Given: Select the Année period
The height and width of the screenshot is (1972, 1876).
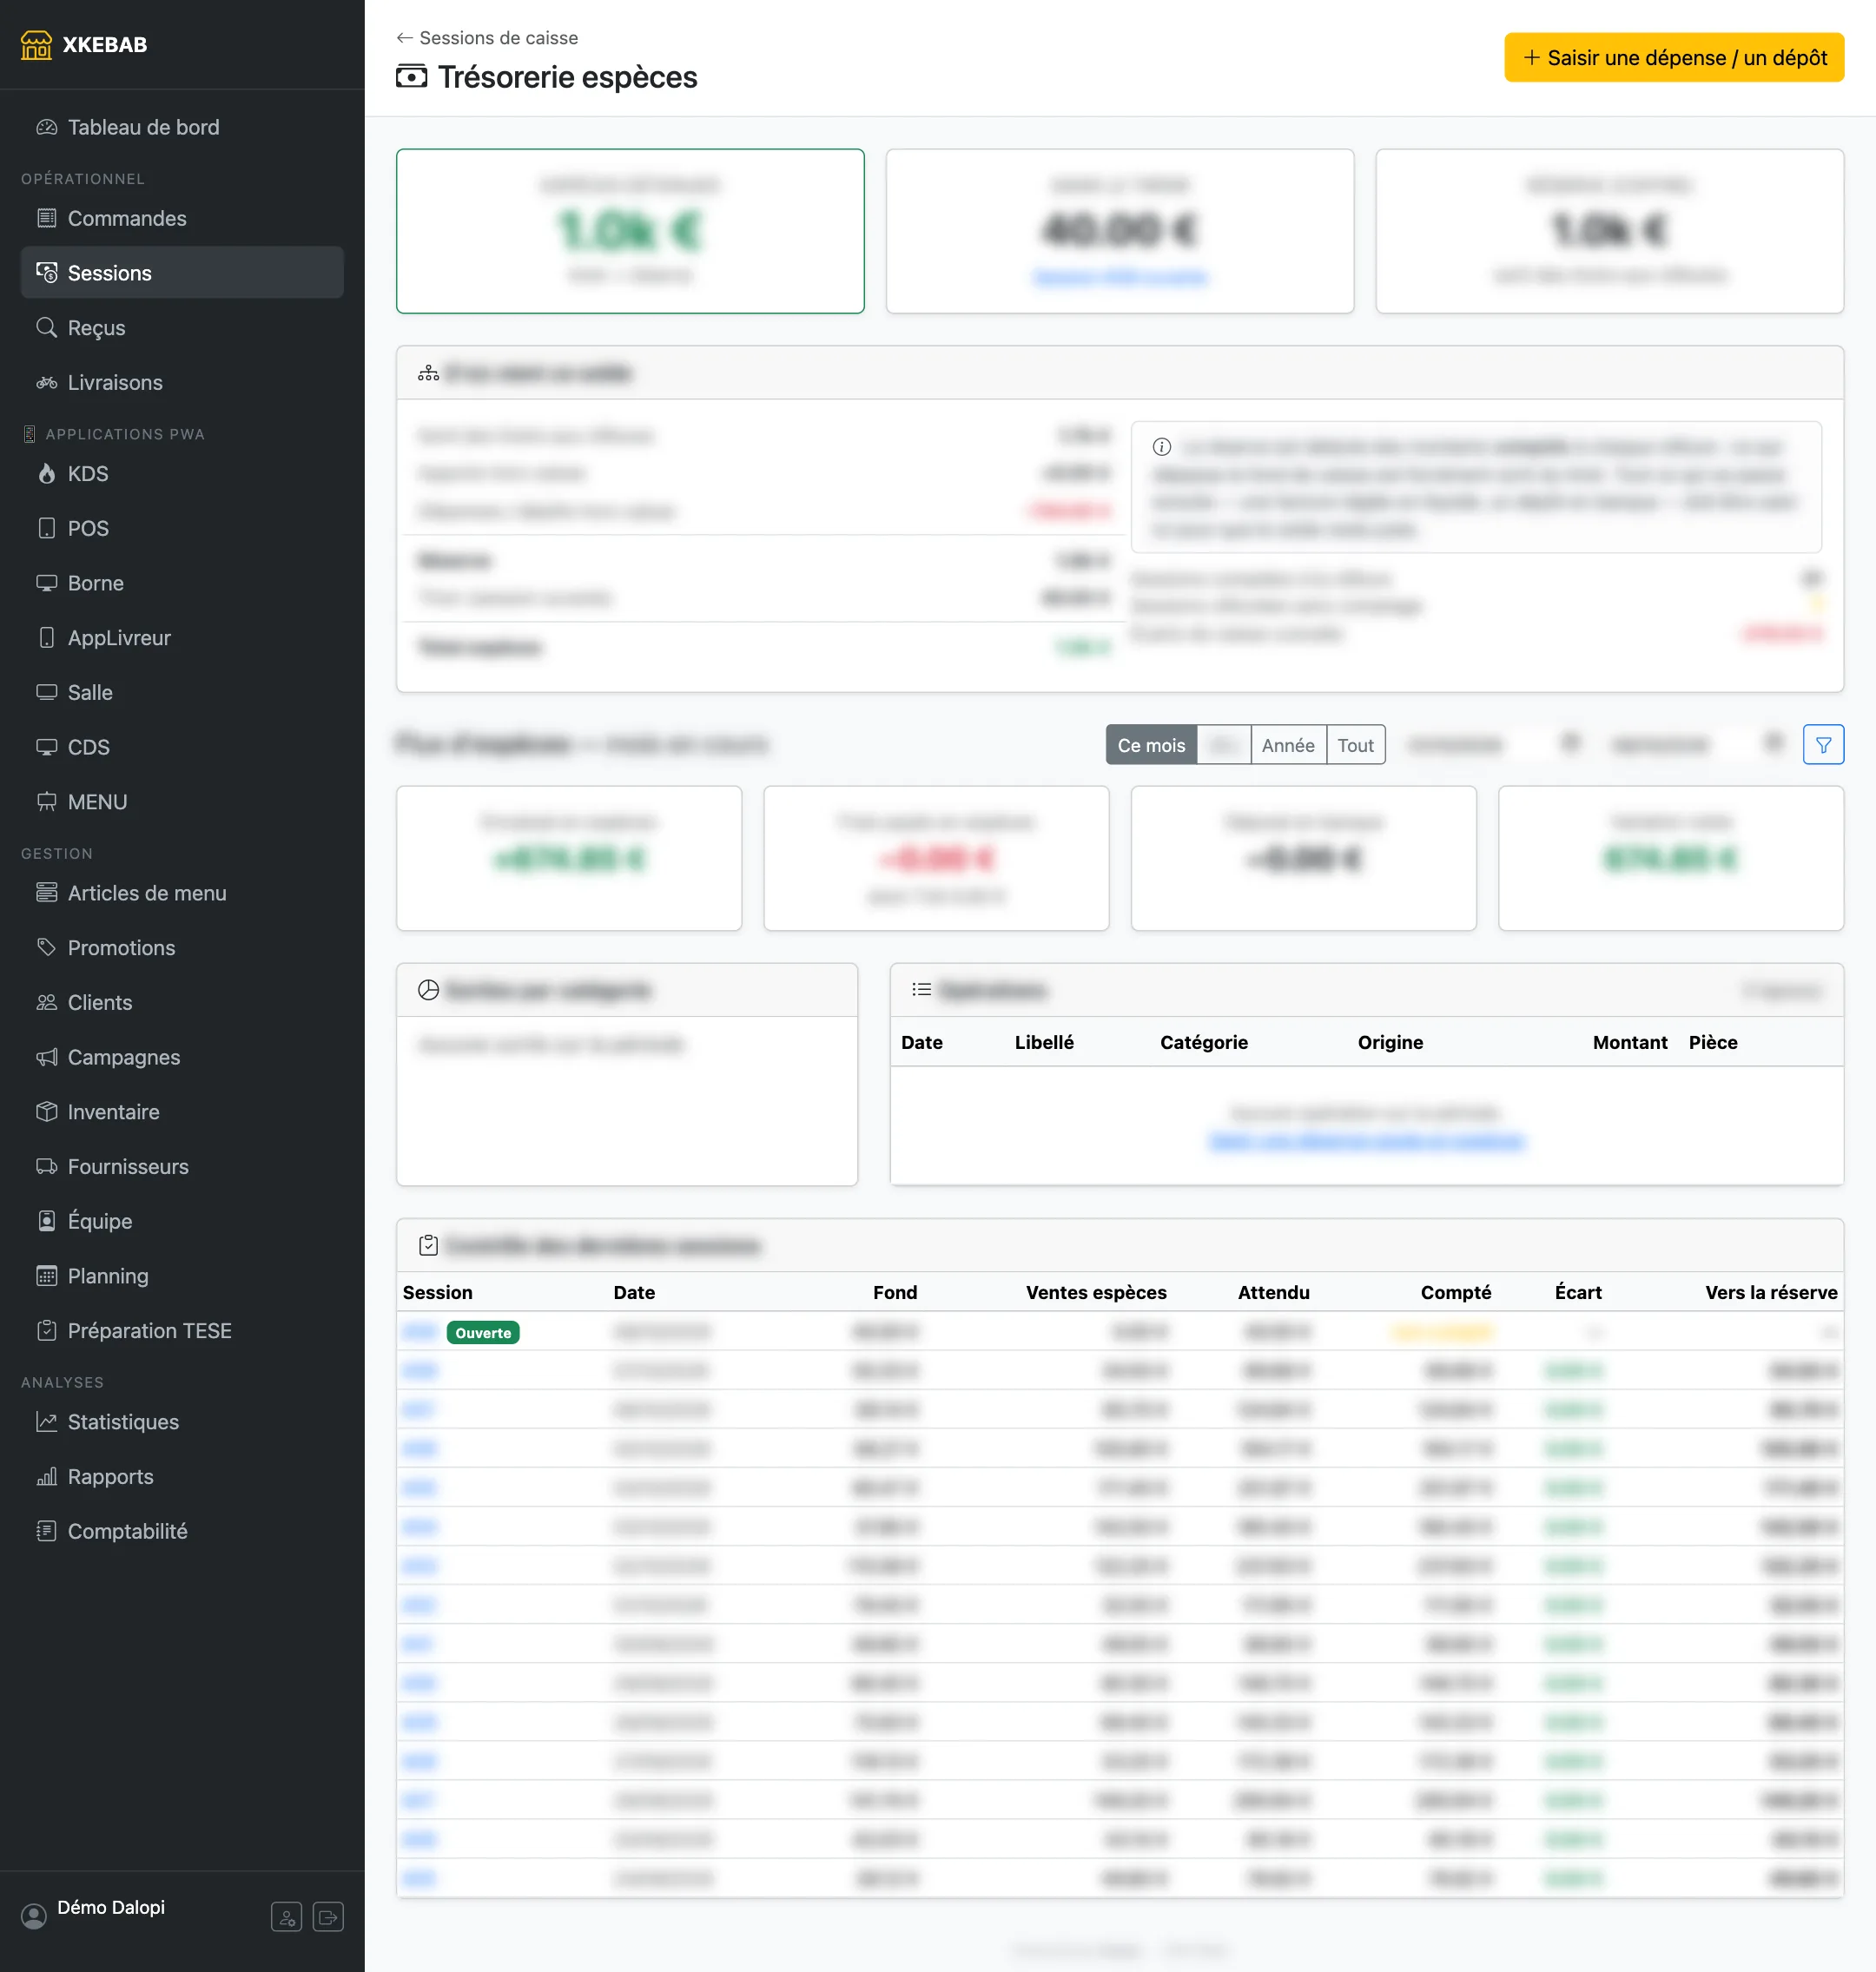Looking at the screenshot, I should pos(1288,745).
